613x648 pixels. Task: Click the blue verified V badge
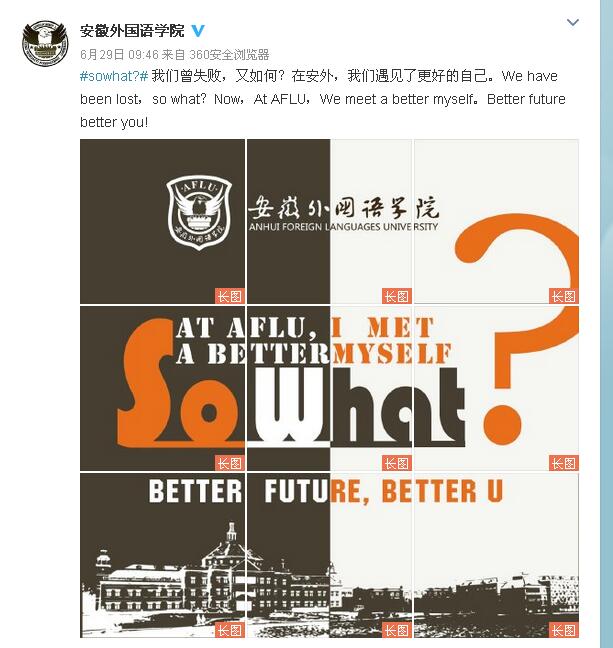(x=198, y=31)
